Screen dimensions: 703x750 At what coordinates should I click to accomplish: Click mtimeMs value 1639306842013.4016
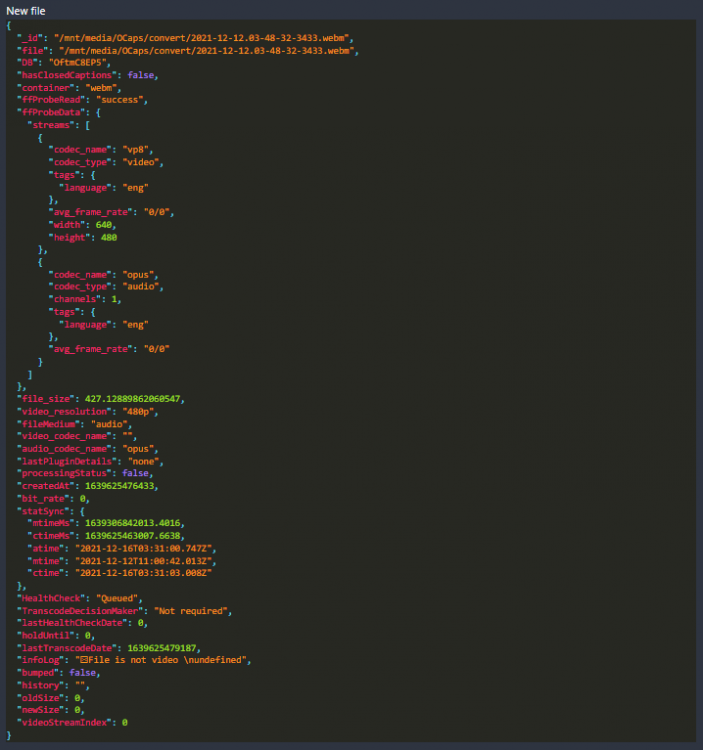[x=132, y=523]
